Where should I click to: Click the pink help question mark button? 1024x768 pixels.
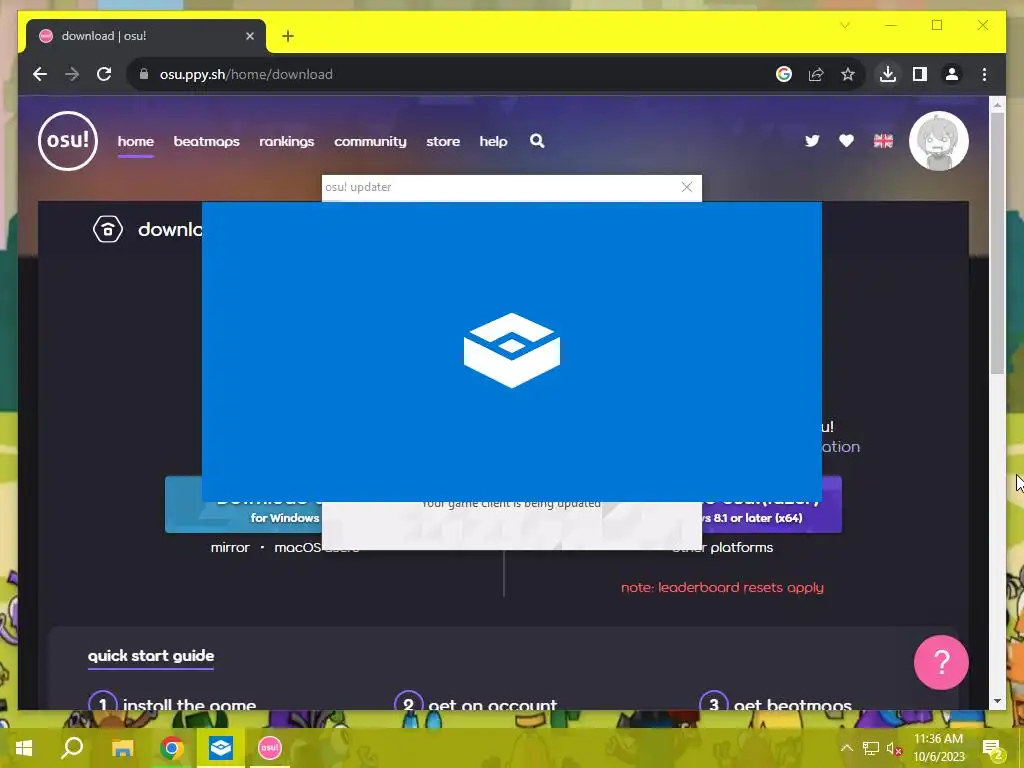click(x=940, y=662)
